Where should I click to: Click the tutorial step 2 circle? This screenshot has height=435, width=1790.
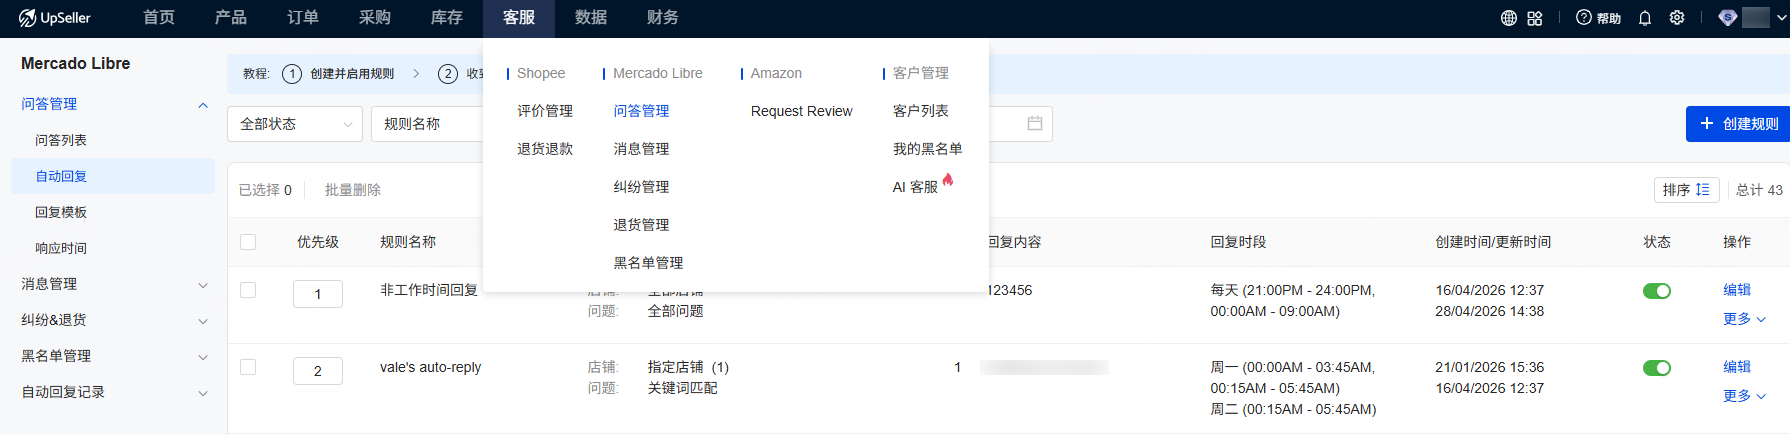coord(448,74)
